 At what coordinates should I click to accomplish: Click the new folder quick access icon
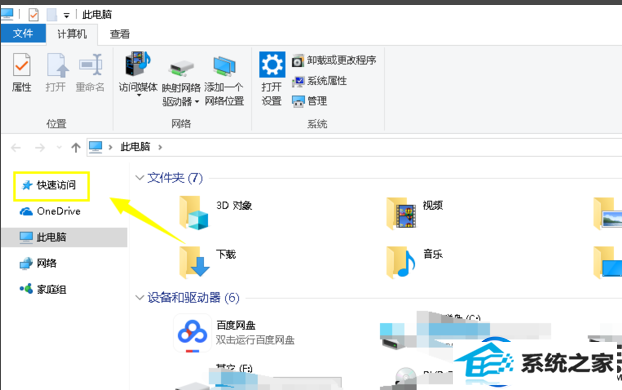pos(52,15)
